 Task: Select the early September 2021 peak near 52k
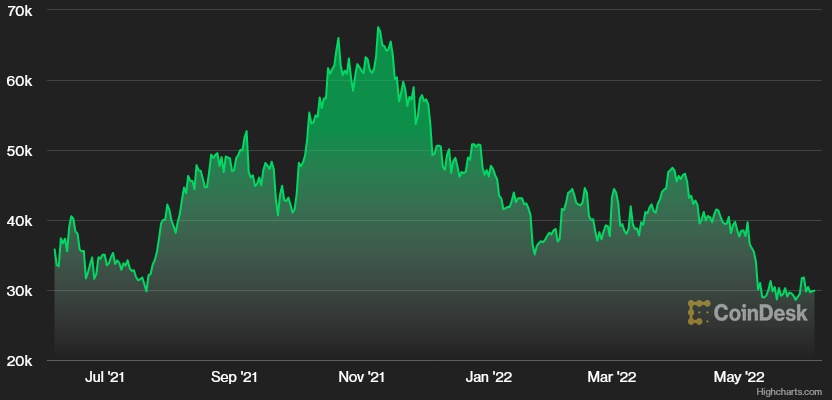click(246, 131)
